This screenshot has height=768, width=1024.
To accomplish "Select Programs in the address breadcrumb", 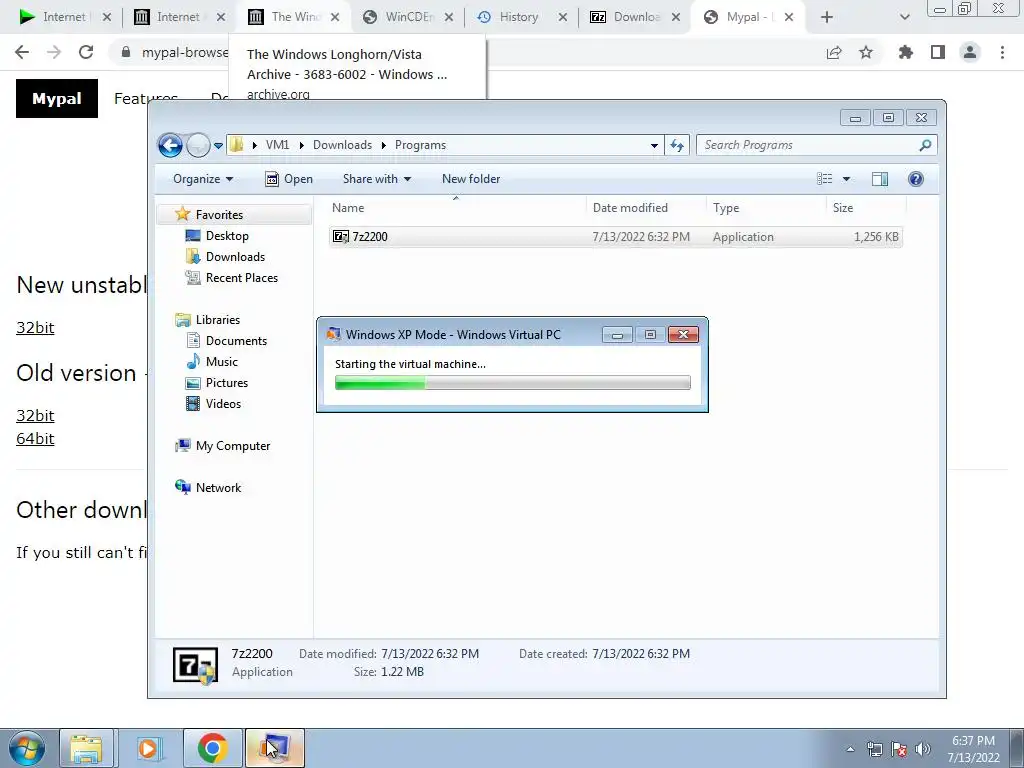I will tap(421, 145).
